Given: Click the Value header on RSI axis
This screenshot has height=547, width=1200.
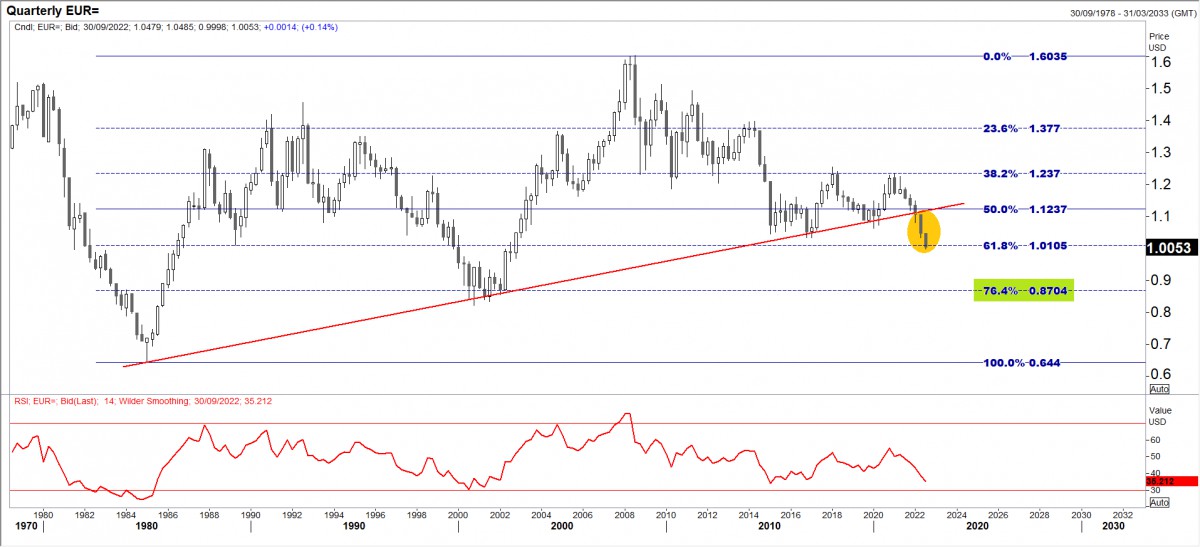Looking at the screenshot, I should click(x=1159, y=408).
